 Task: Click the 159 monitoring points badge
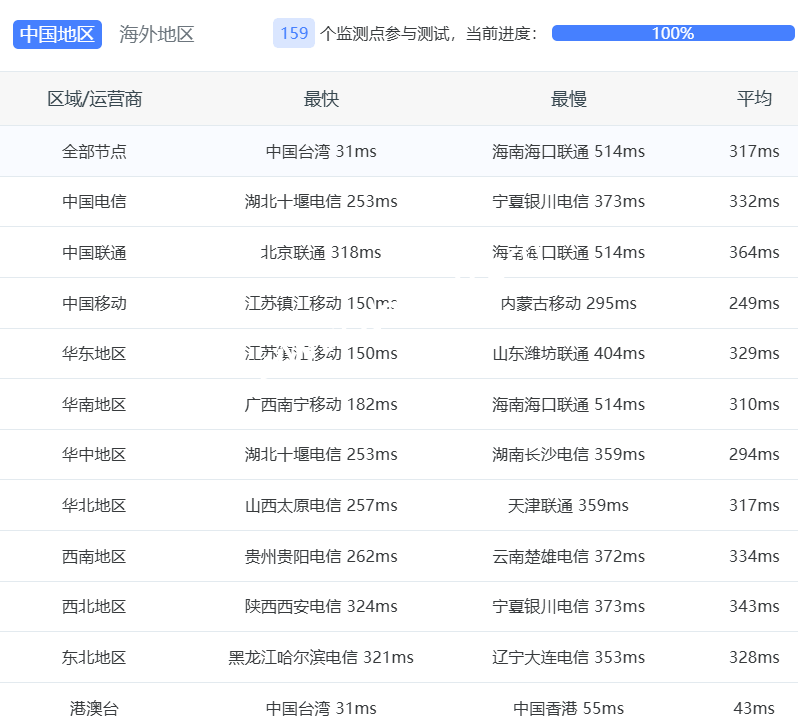(x=294, y=33)
